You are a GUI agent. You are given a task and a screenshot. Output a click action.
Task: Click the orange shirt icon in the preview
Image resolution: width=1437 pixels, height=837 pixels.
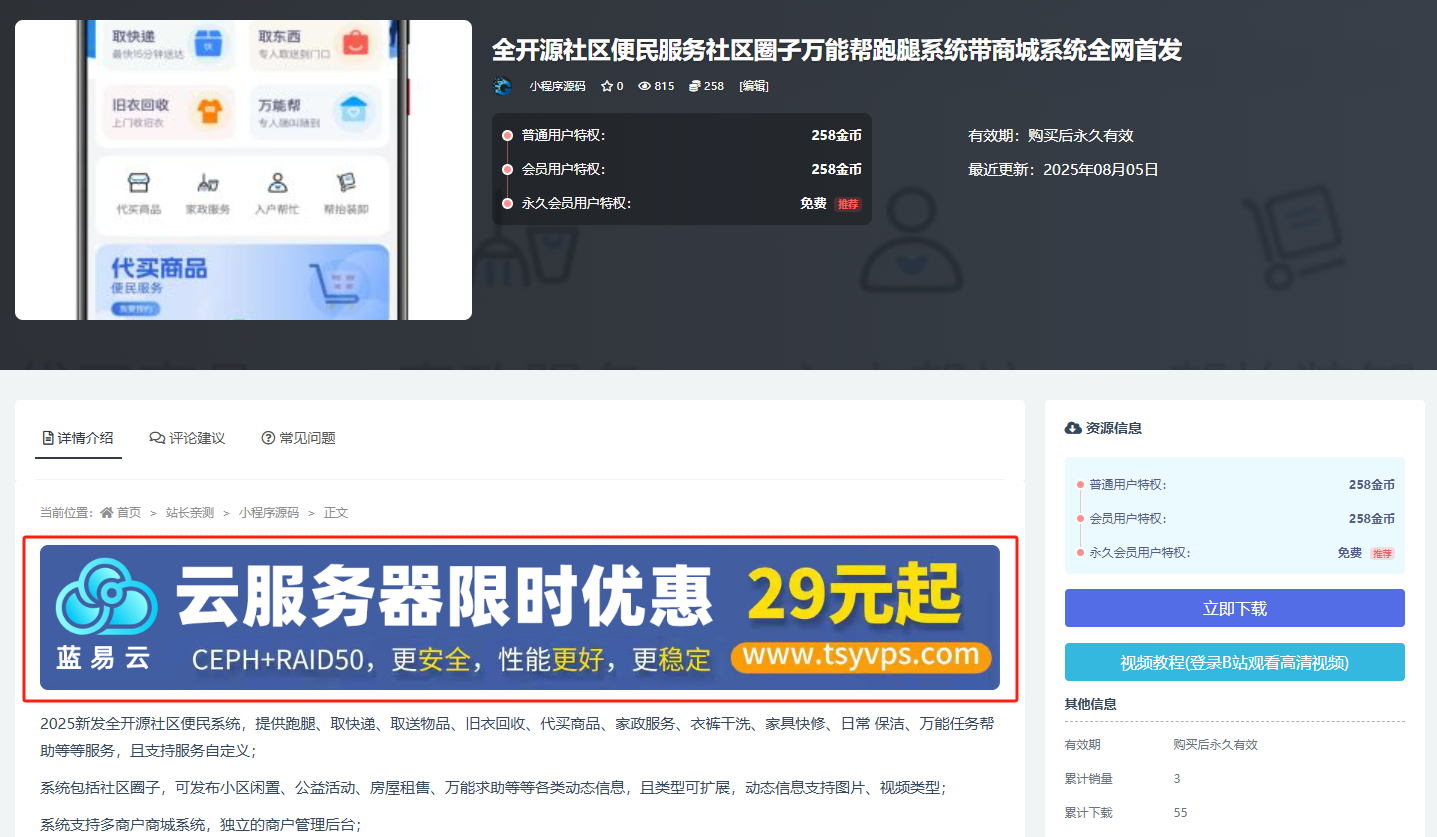point(210,112)
